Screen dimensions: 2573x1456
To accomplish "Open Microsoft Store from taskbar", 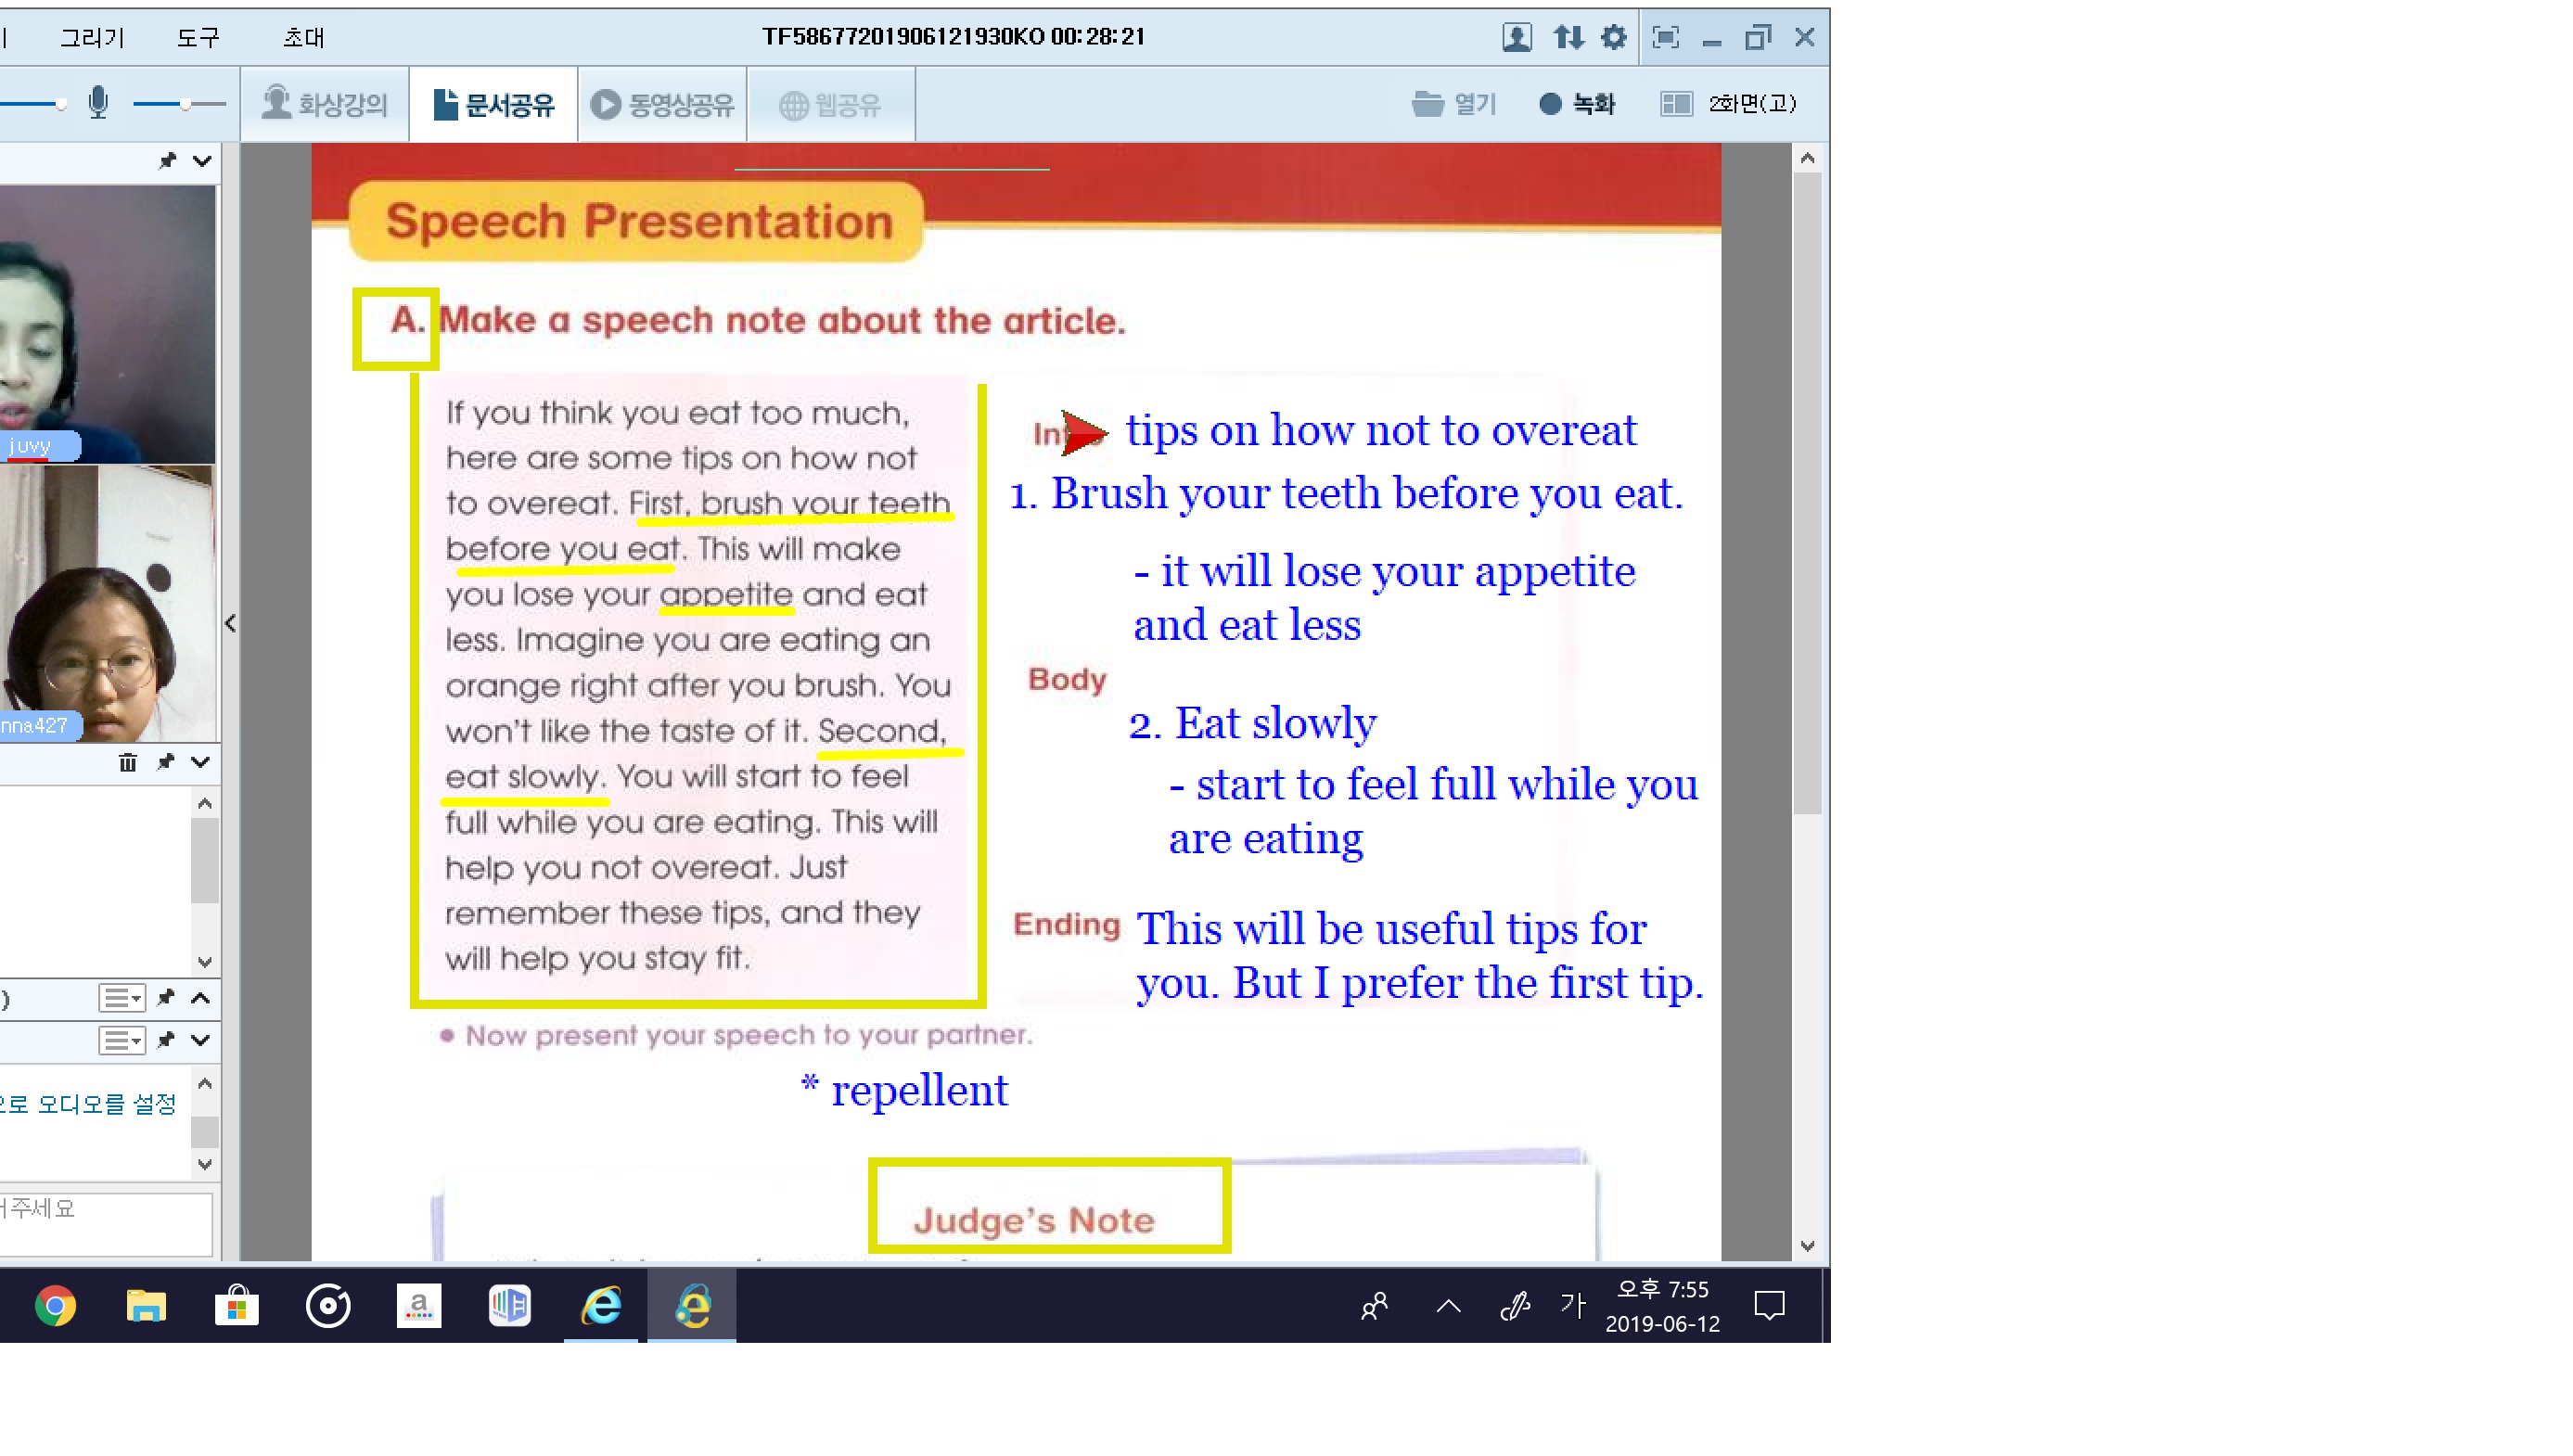I will (x=236, y=1306).
